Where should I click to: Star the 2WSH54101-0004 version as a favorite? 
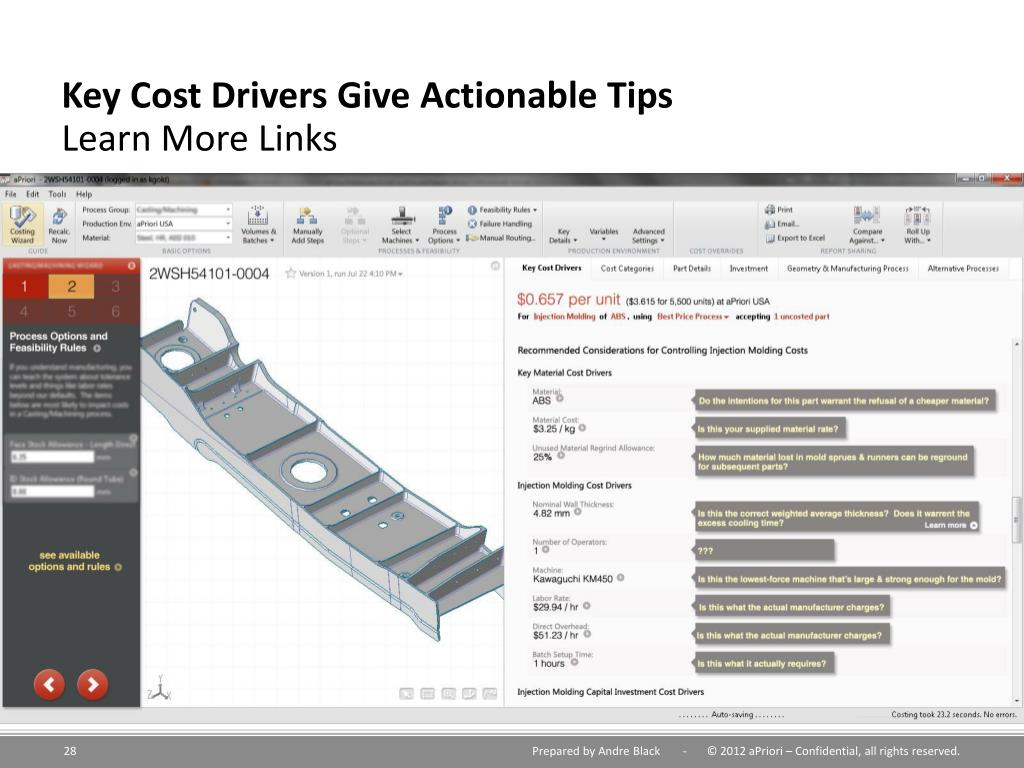pos(291,274)
